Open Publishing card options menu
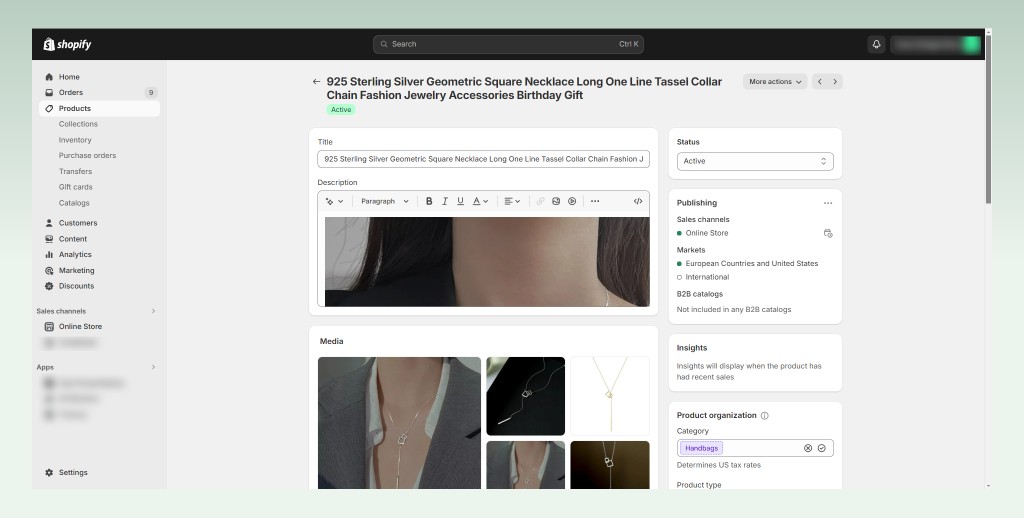This screenshot has width=1024, height=518. click(828, 203)
